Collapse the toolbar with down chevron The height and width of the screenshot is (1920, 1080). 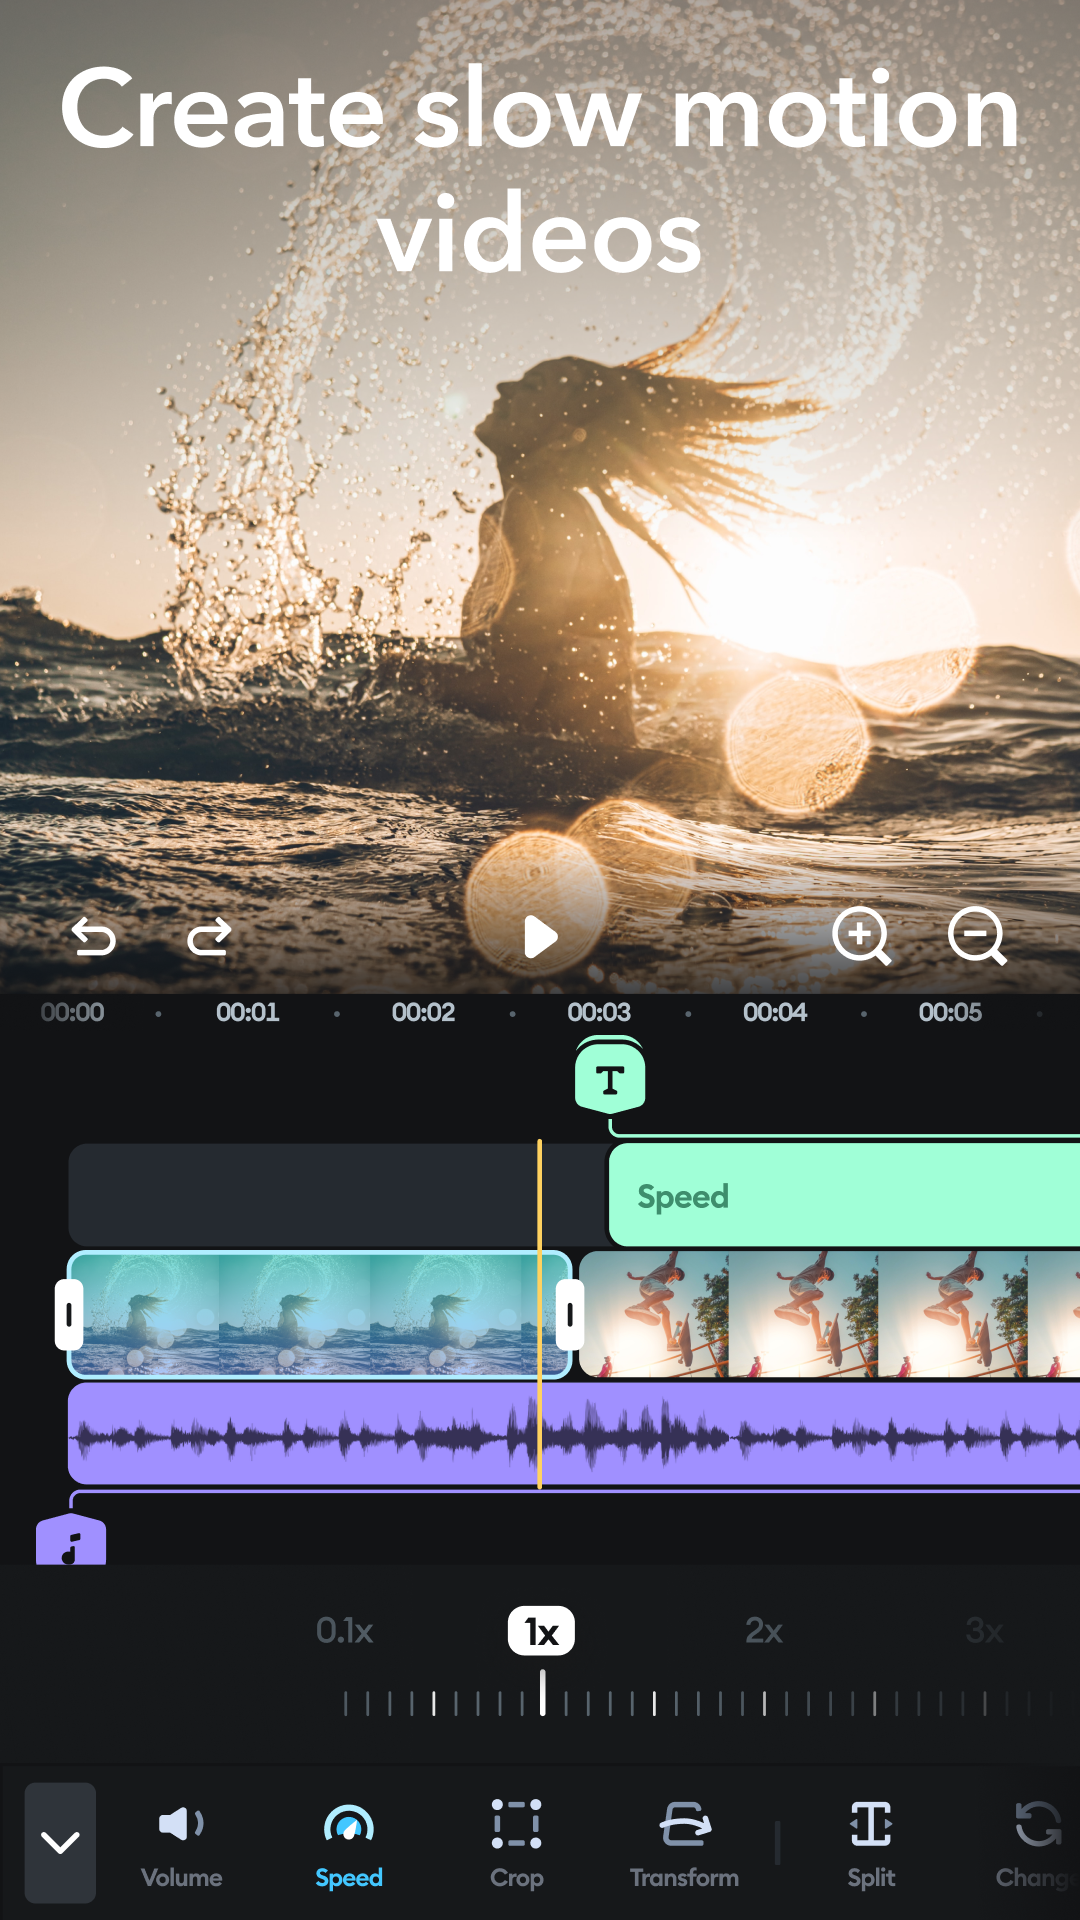60,1842
